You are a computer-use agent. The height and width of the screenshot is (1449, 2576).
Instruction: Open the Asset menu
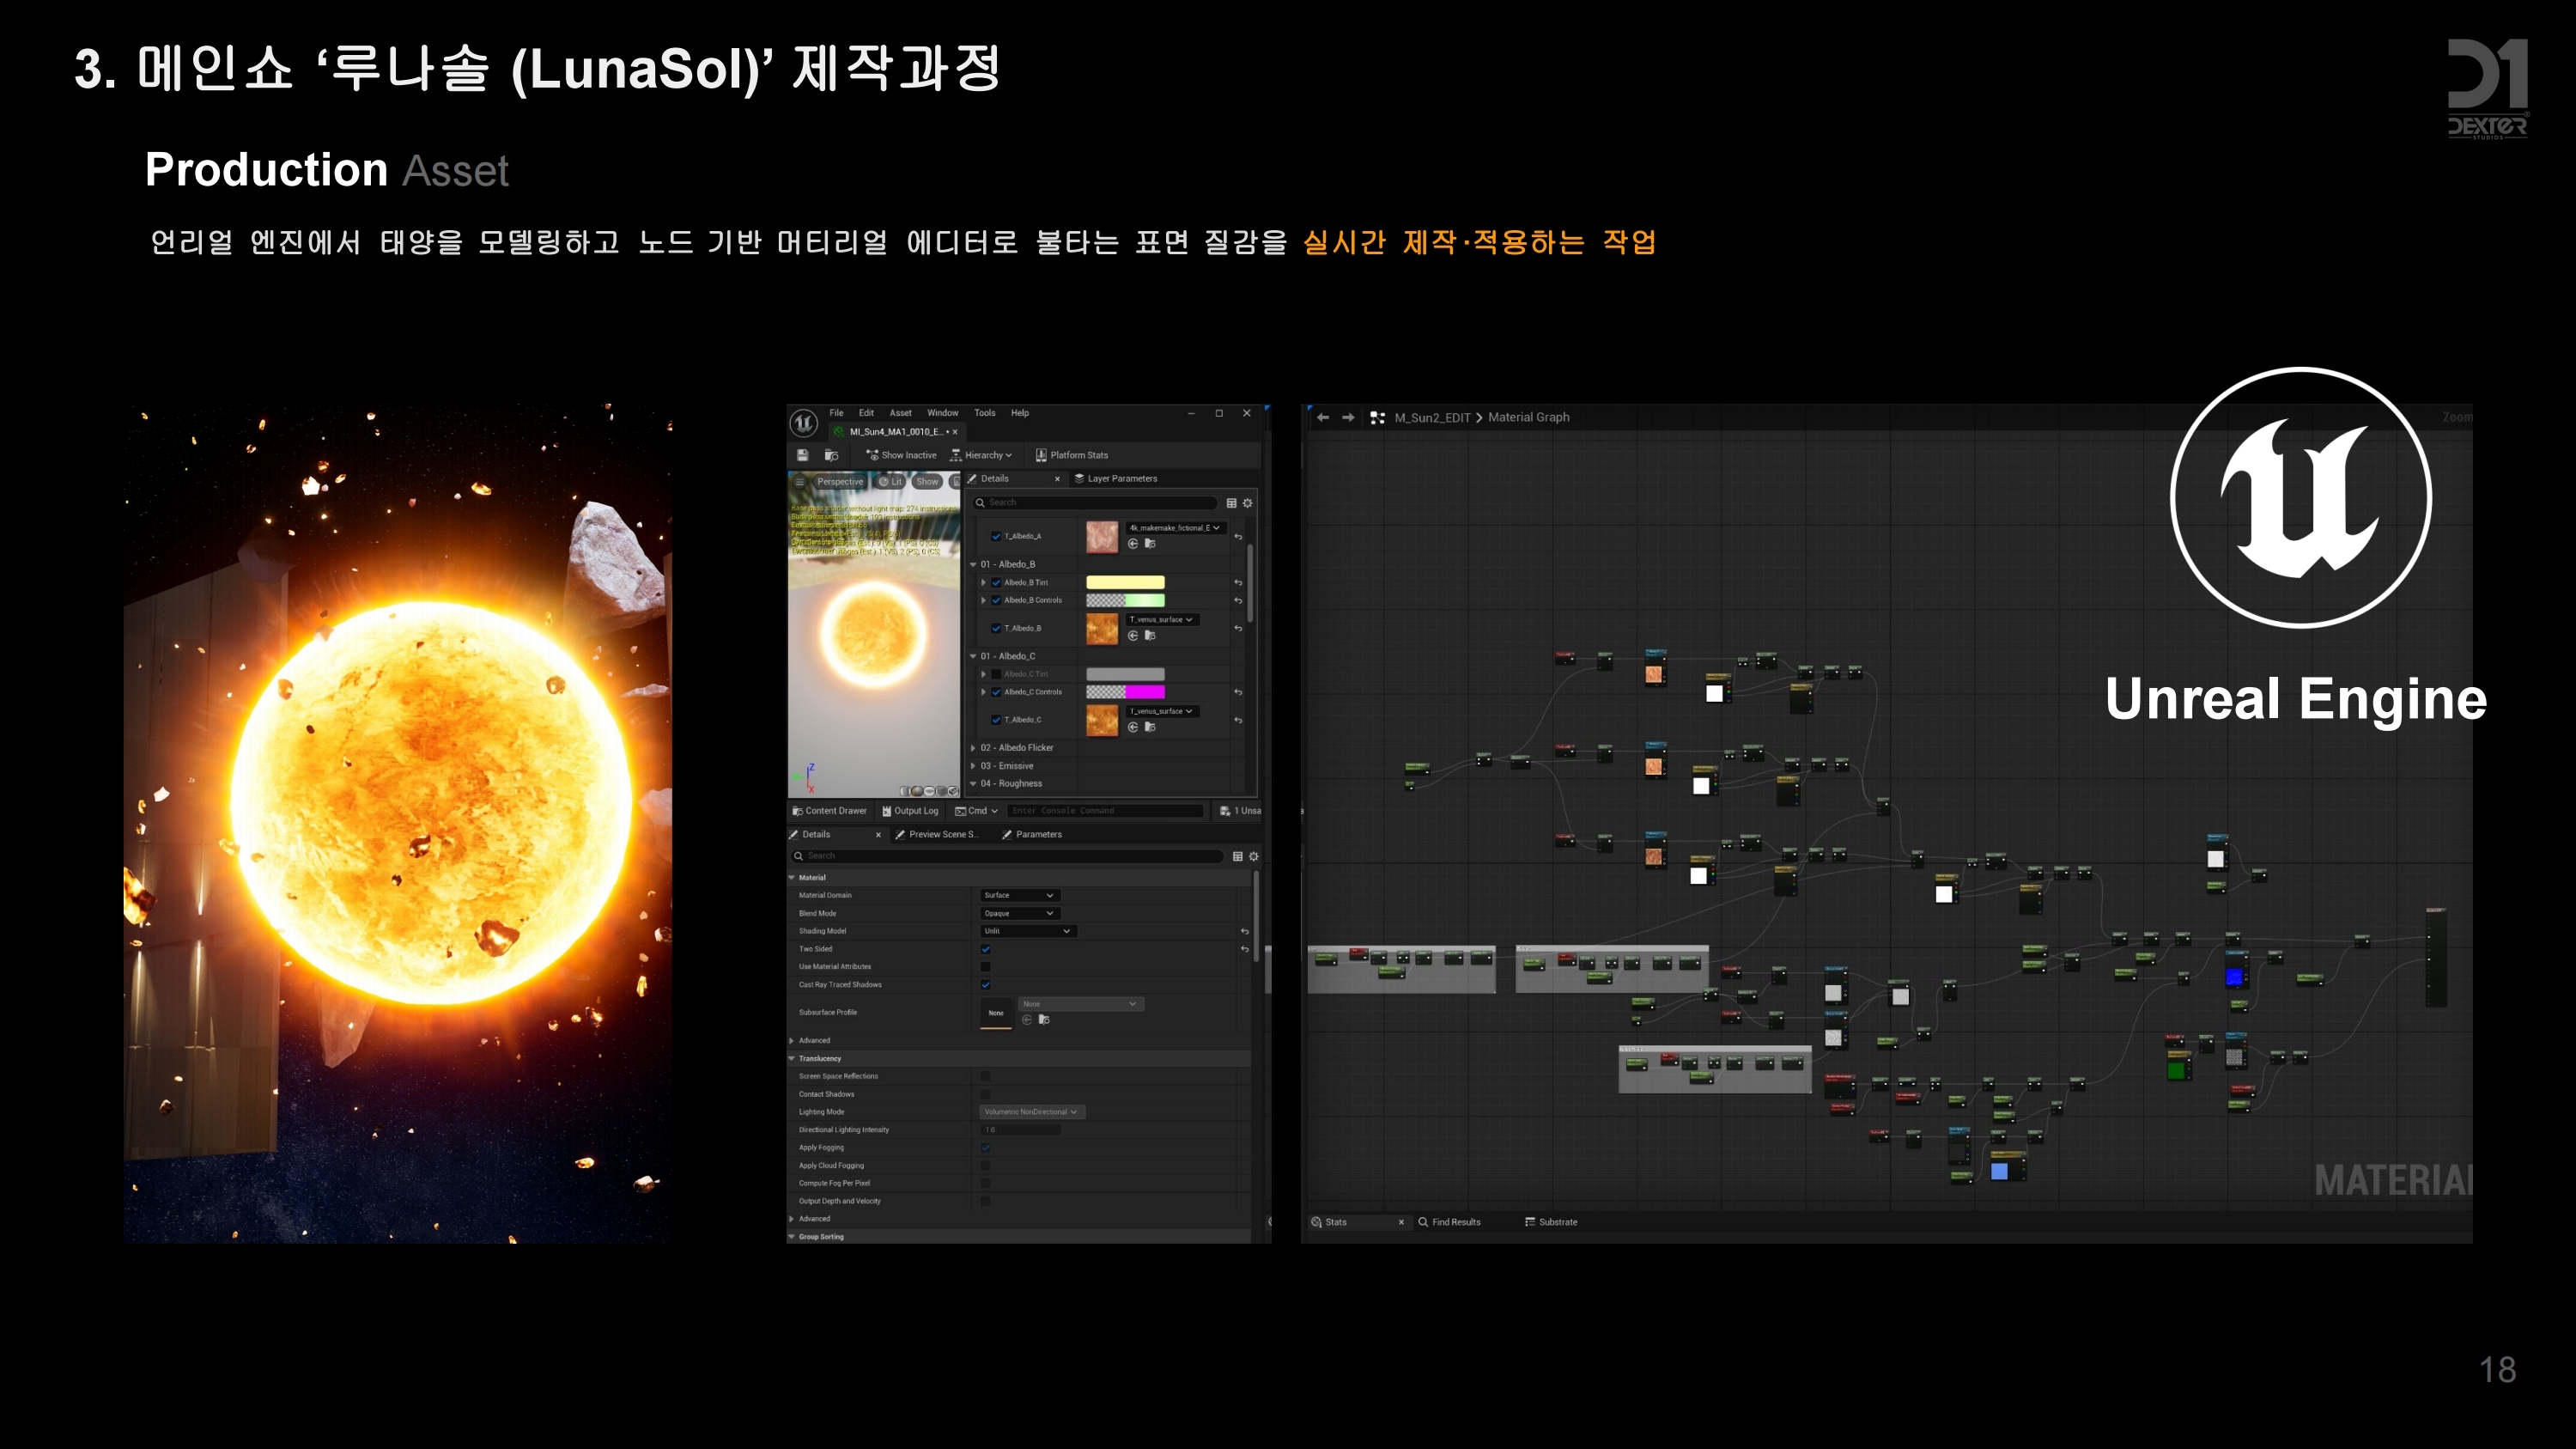[x=900, y=413]
